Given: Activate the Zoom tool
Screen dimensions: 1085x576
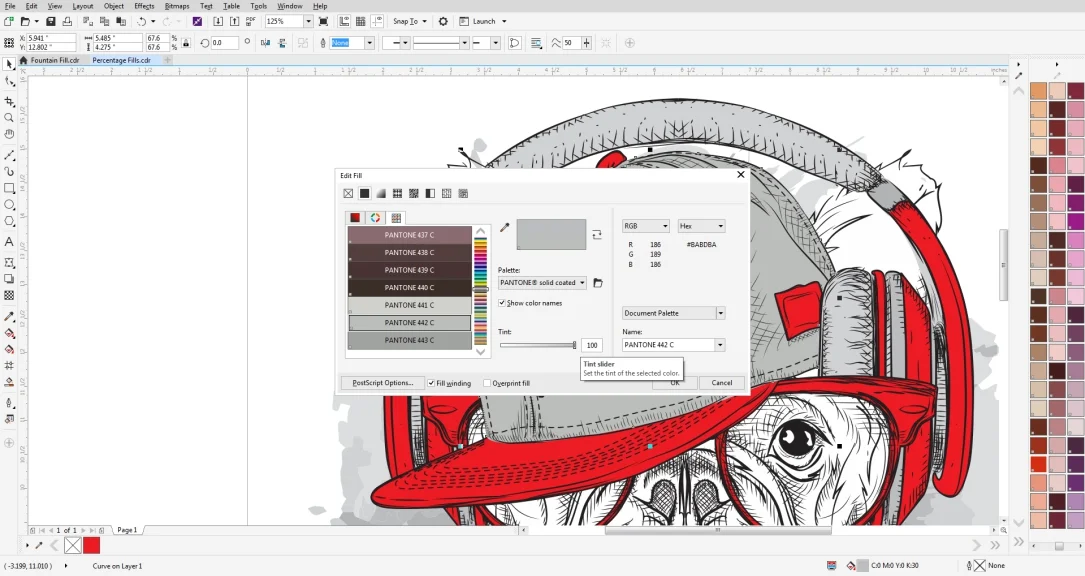Looking at the screenshot, I should point(8,117).
